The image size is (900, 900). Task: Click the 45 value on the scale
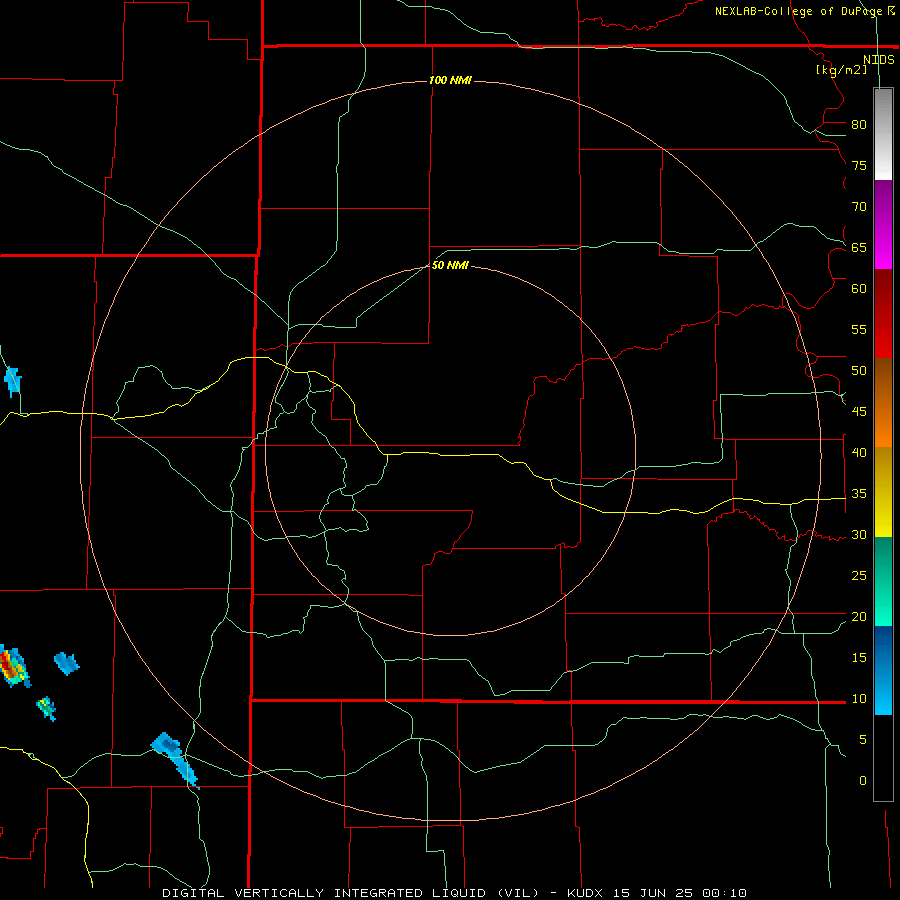(x=859, y=412)
